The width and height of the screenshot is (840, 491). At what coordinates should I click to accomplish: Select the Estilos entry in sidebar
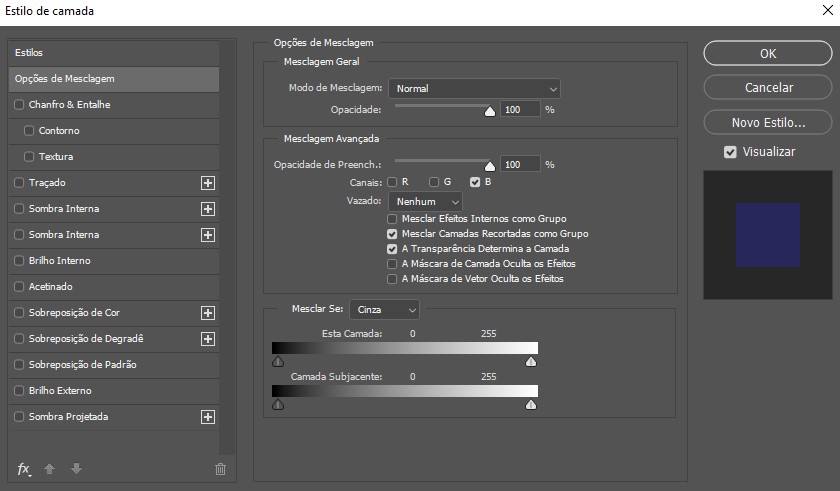114,52
